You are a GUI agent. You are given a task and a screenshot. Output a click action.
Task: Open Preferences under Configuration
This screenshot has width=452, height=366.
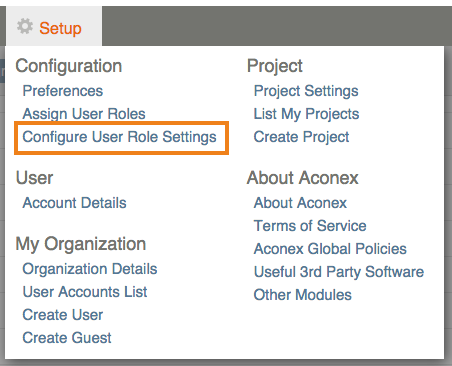63,91
